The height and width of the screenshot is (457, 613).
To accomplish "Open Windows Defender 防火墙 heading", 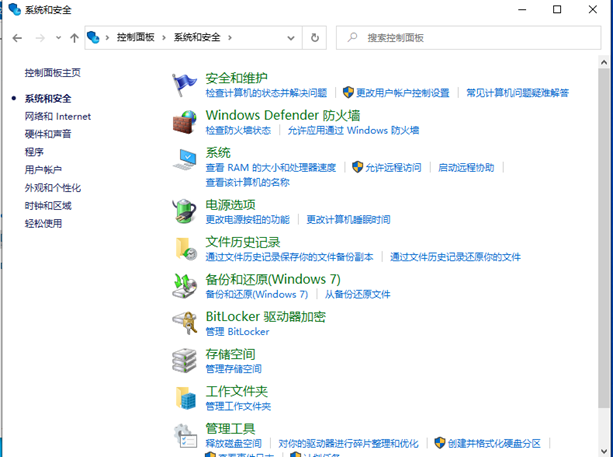I will coord(283,115).
